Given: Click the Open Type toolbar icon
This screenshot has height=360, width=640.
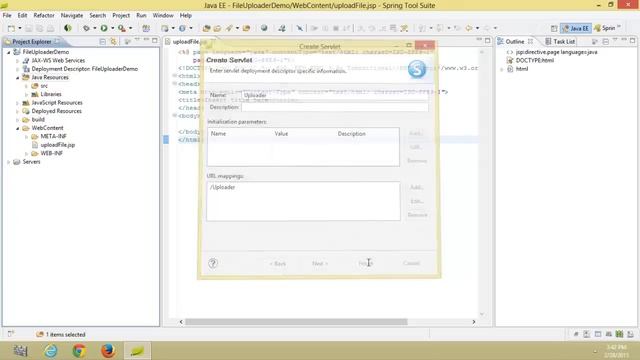Looking at the screenshot, I should tap(206, 28).
